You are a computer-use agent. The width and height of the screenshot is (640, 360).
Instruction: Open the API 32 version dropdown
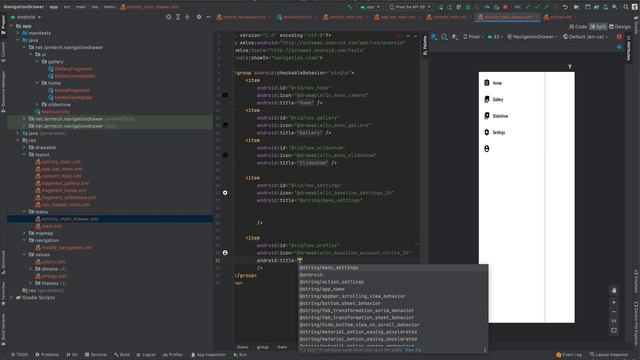496,37
